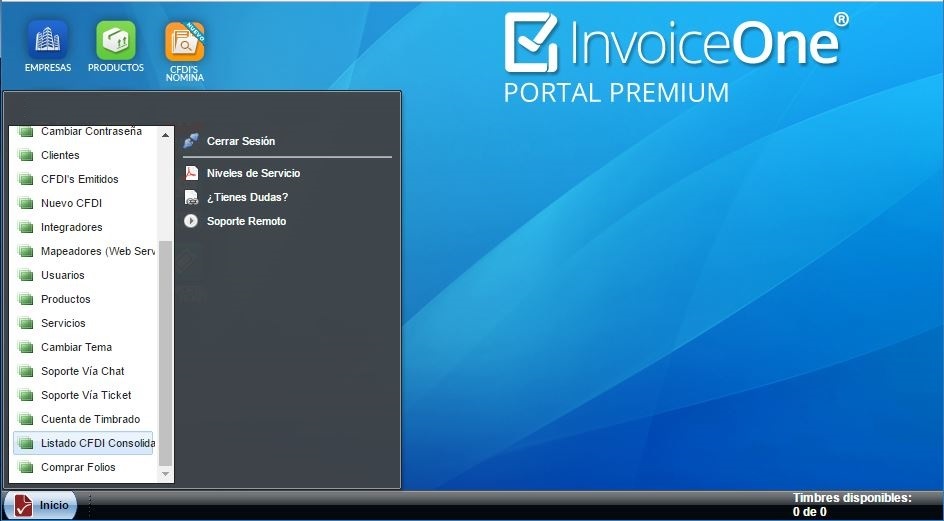Click the play icon for Soporte Remoto
Image resolution: width=944 pixels, height=521 pixels.
coord(191,221)
